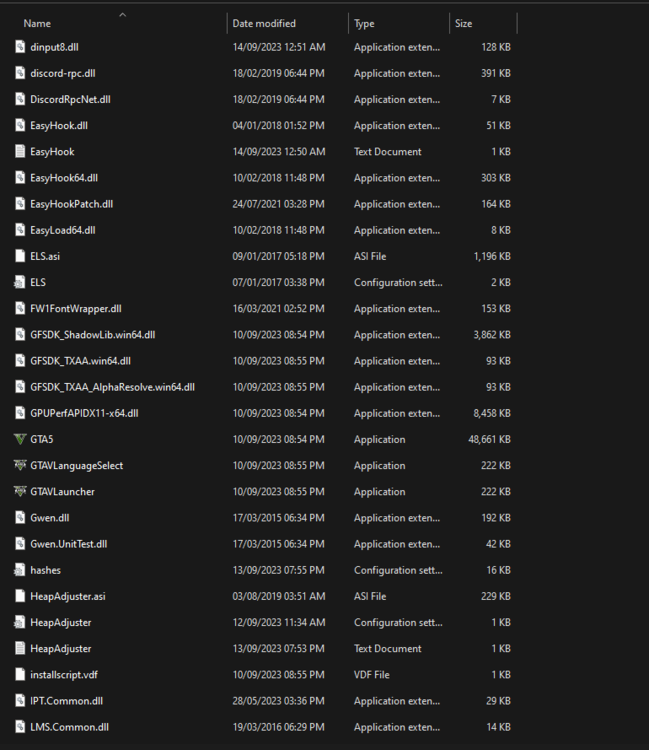The image size is (649, 750).
Task: Sort by the Type column header
Action: [x=364, y=23]
